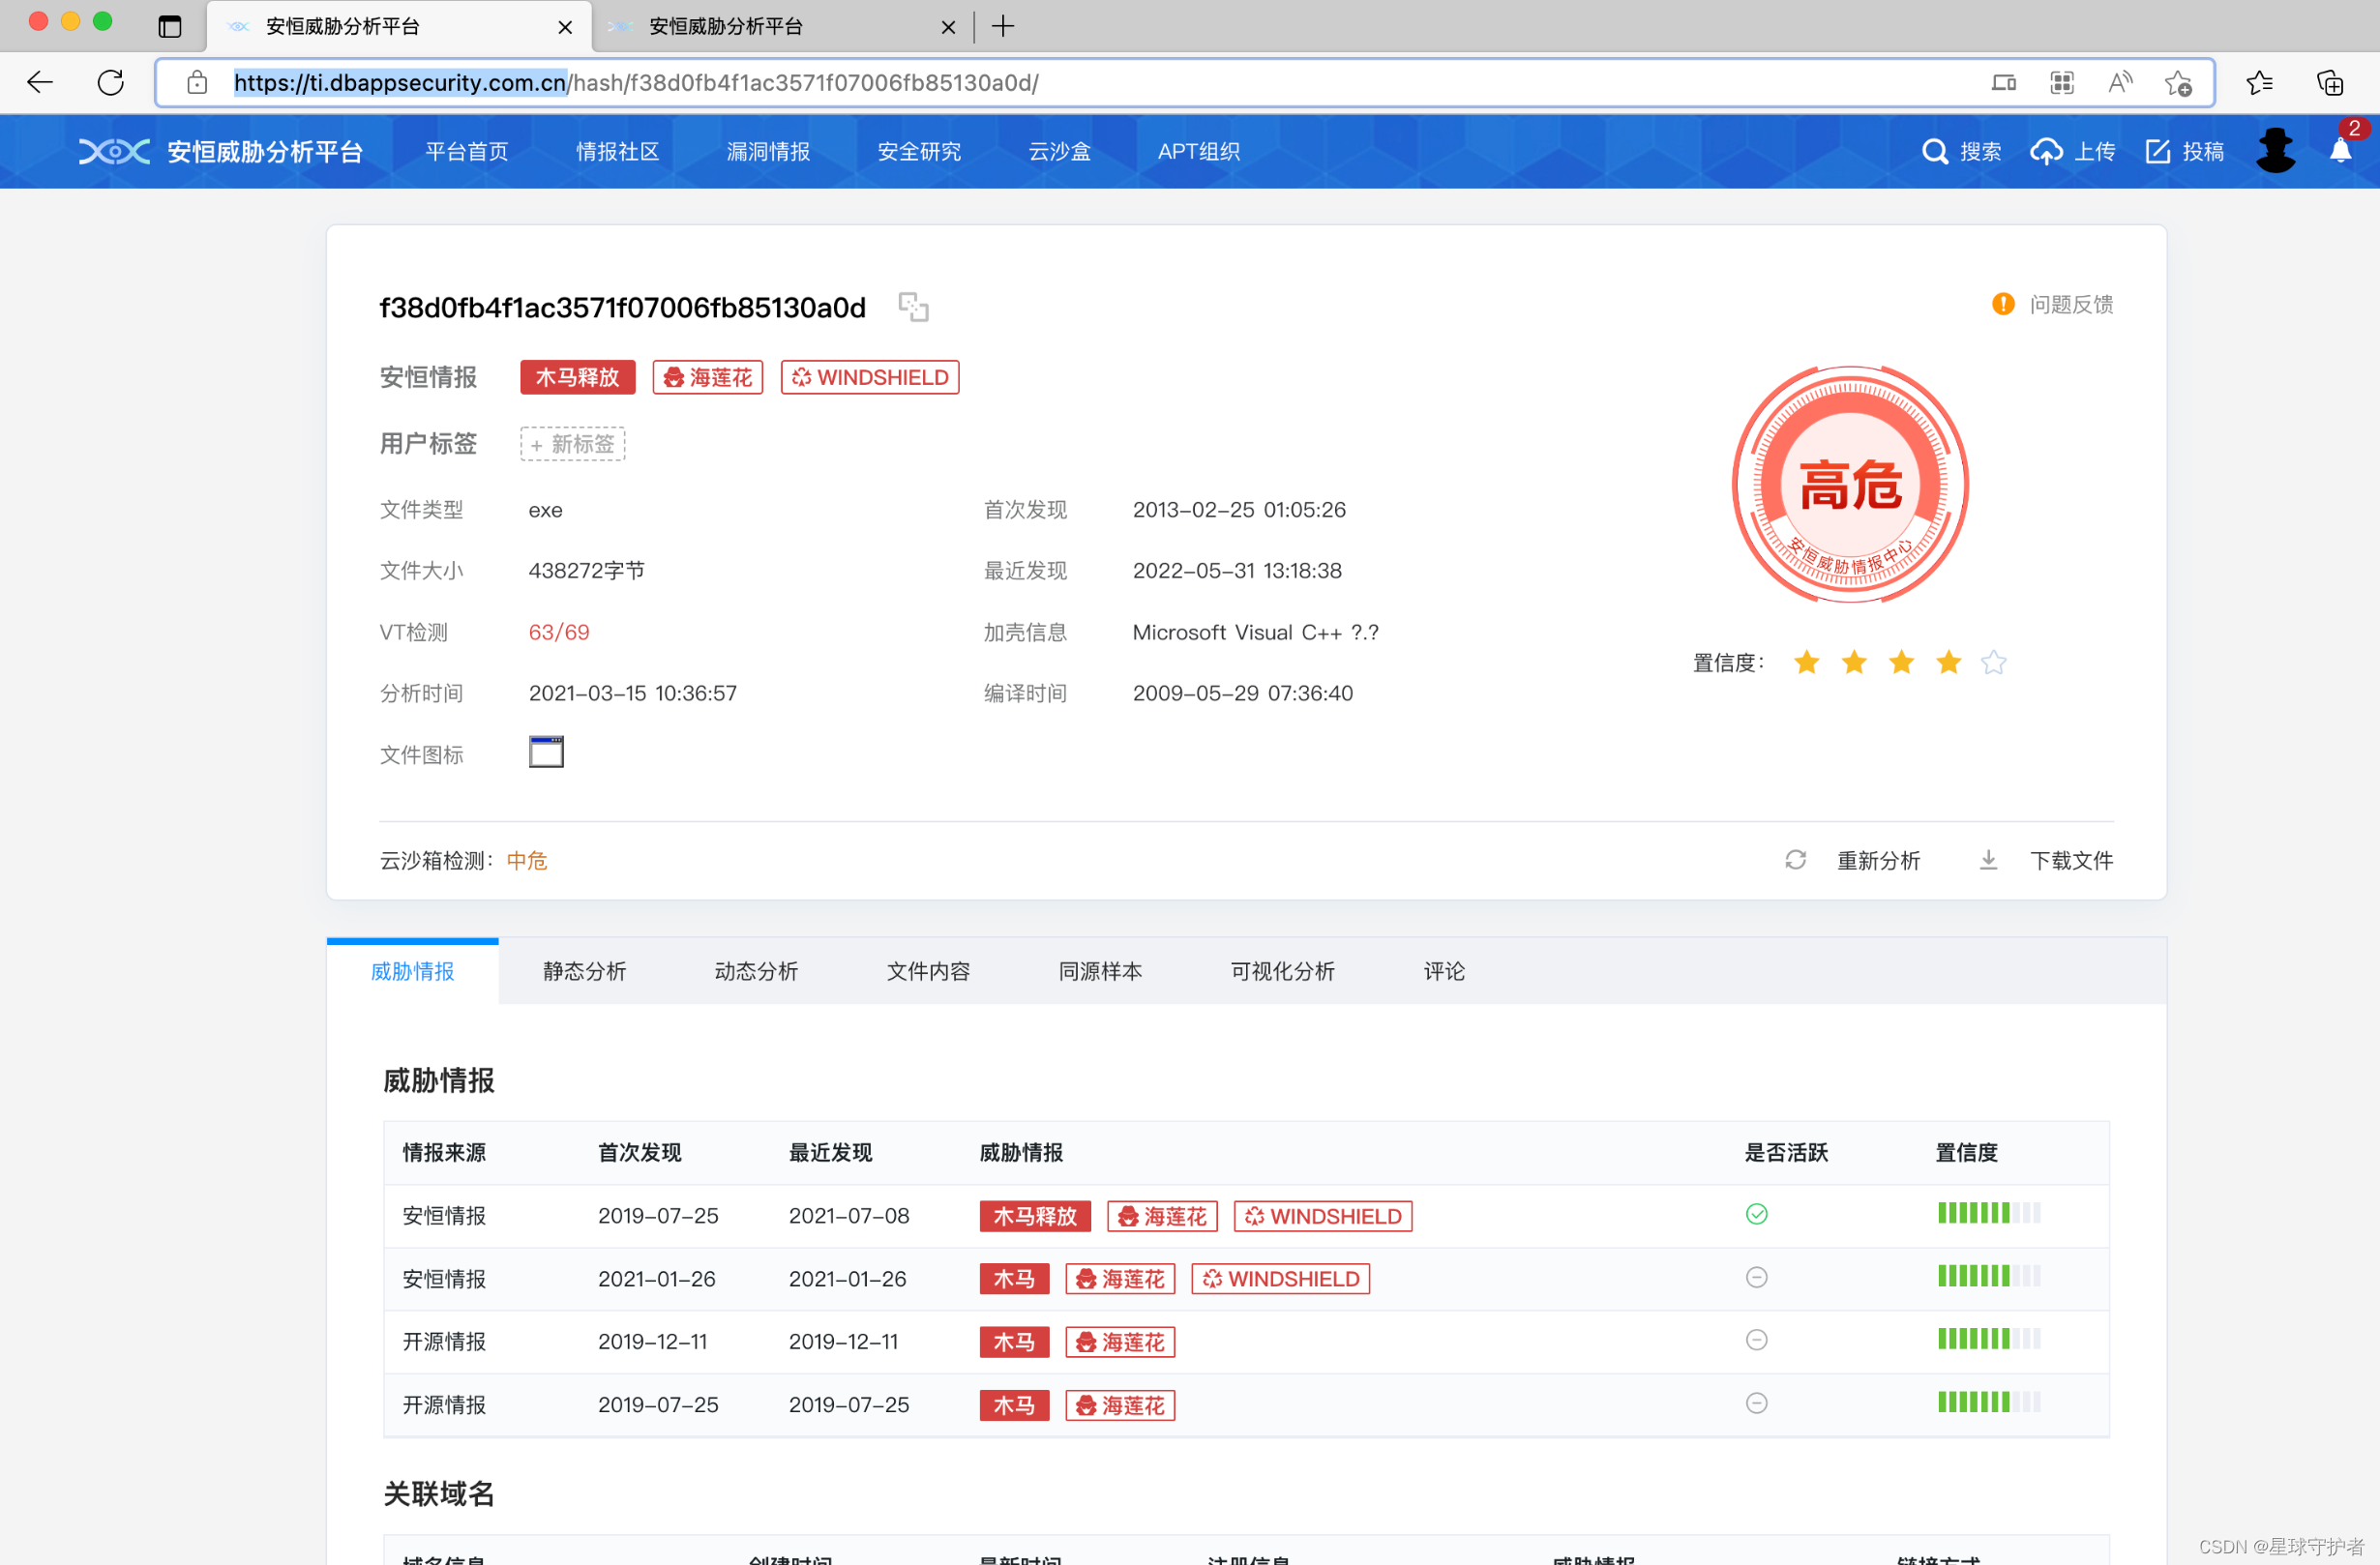Switch to the 静态分析 tab

coord(584,971)
